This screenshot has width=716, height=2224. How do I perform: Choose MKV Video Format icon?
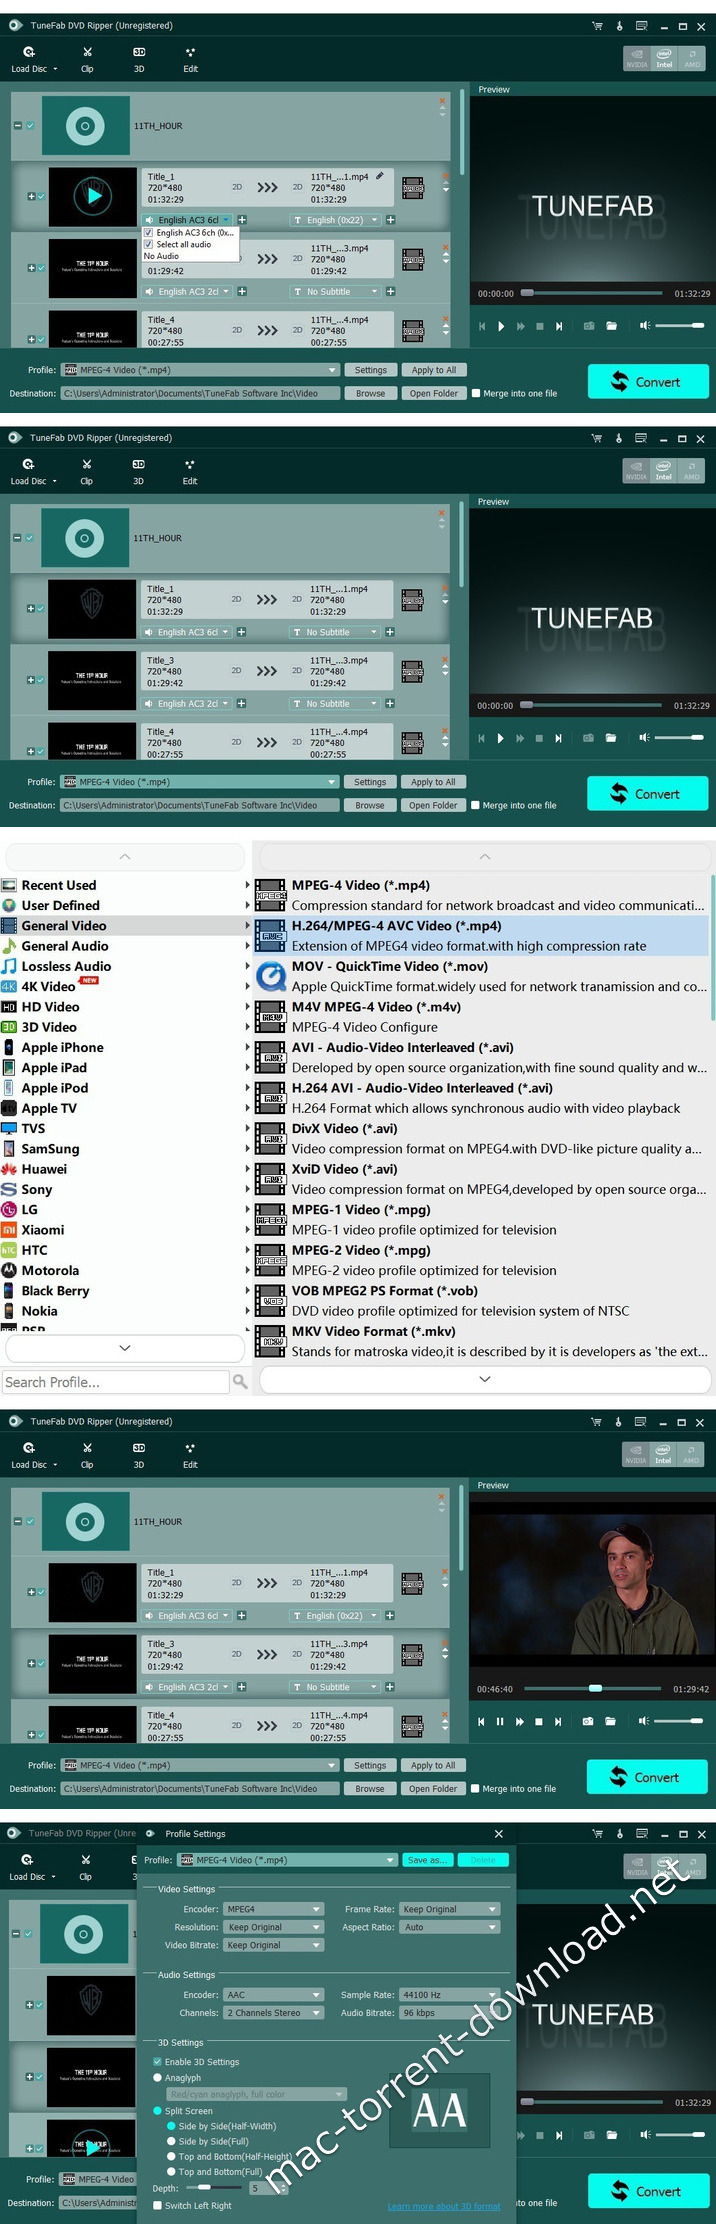coord(270,1341)
